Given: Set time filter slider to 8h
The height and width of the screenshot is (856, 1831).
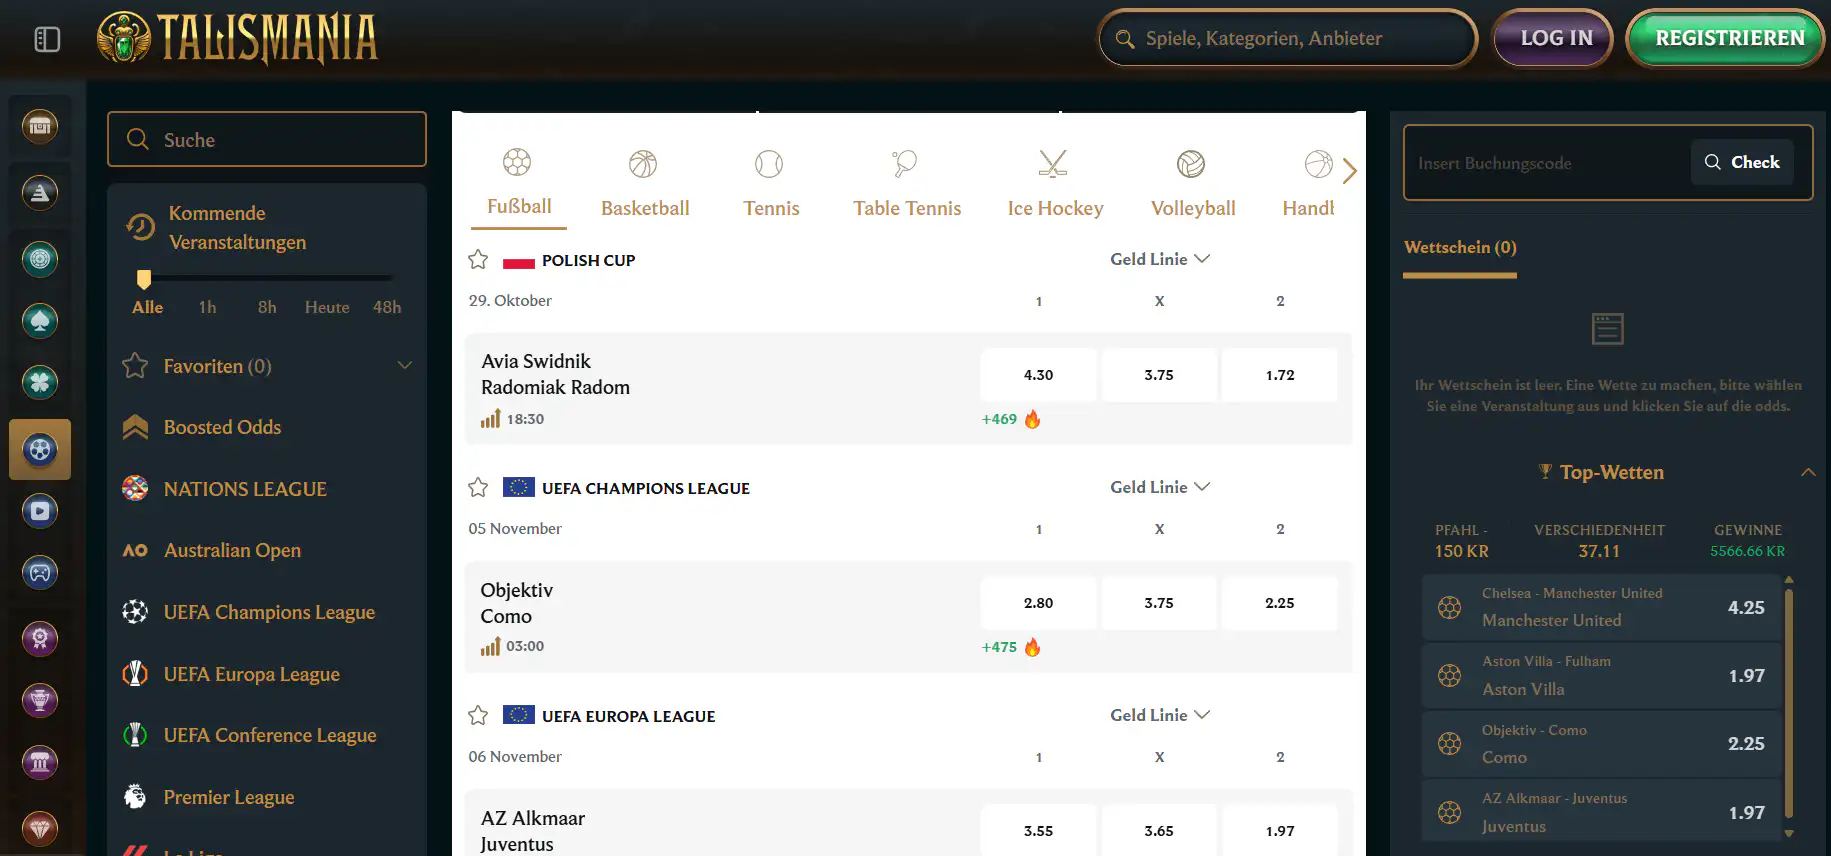Looking at the screenshot, I should click(x=267, y=307).
